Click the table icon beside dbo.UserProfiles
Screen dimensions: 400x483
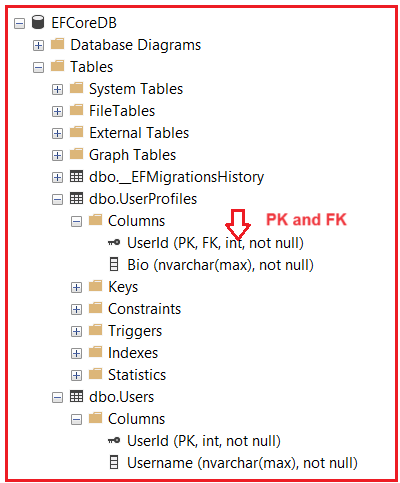coord(76,198)
